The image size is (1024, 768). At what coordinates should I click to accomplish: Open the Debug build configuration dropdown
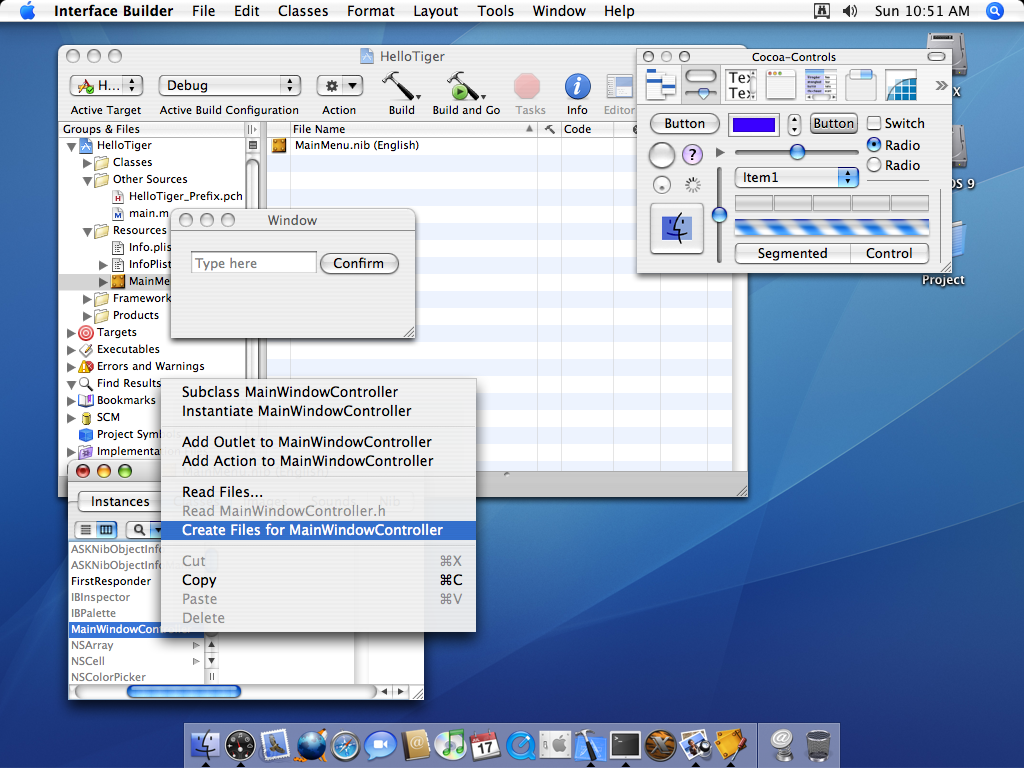229,86
